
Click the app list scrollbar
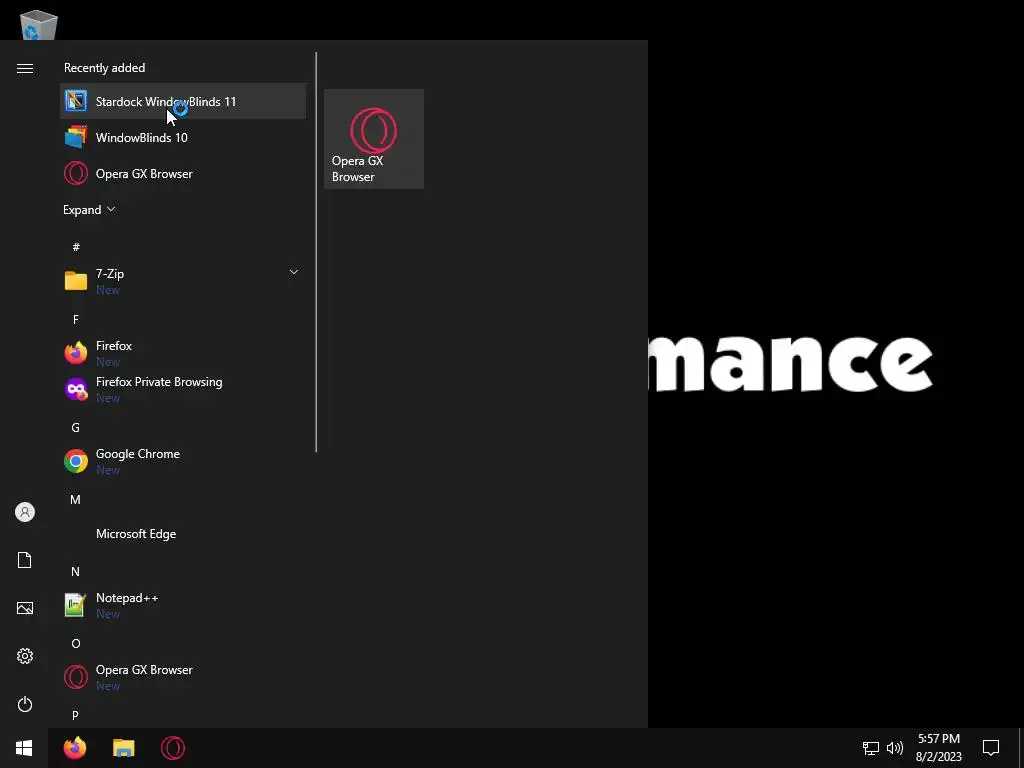(x=316, y=252)
